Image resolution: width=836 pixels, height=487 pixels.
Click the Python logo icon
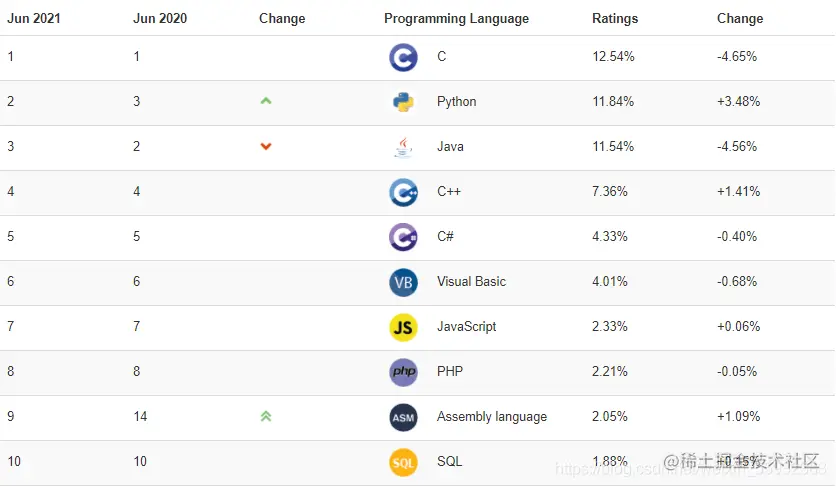coord(403,102)
